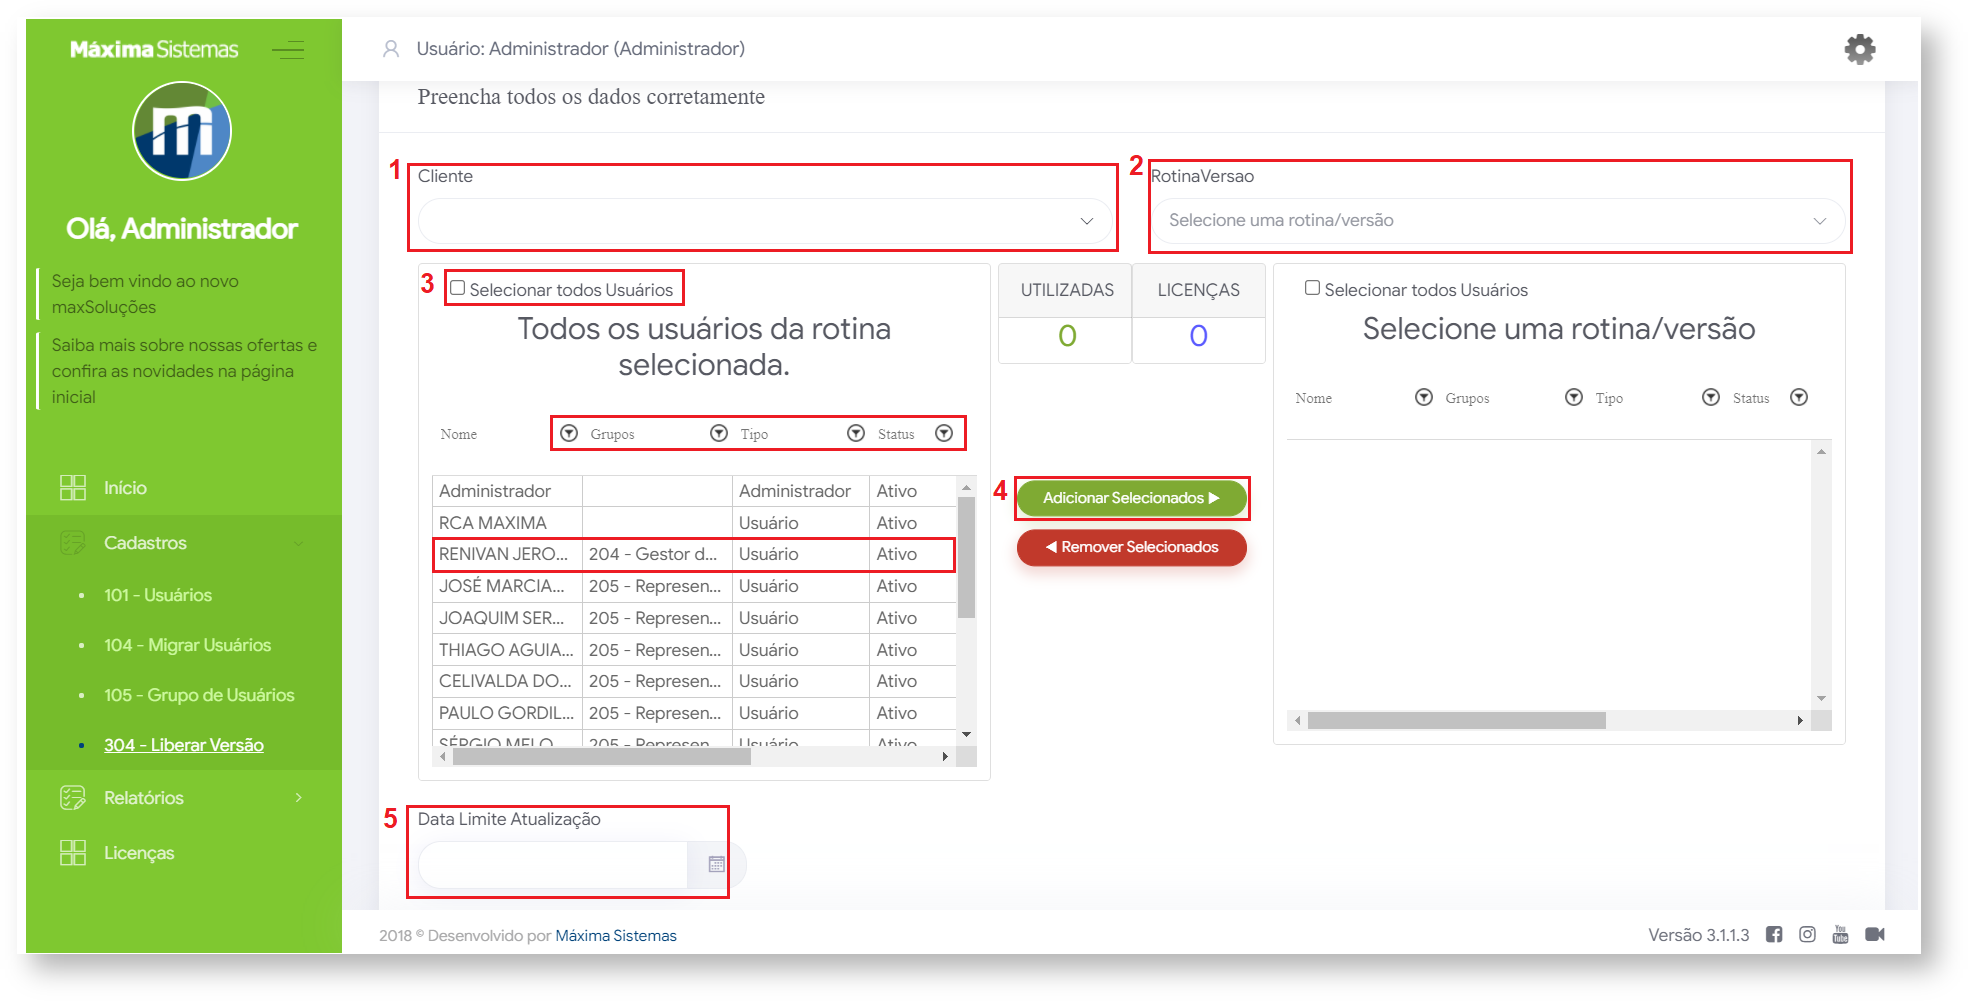Open the Facebook icon in footer
The height and width of the screenshot is (1002, 1969).
(x=1774, y=934)
